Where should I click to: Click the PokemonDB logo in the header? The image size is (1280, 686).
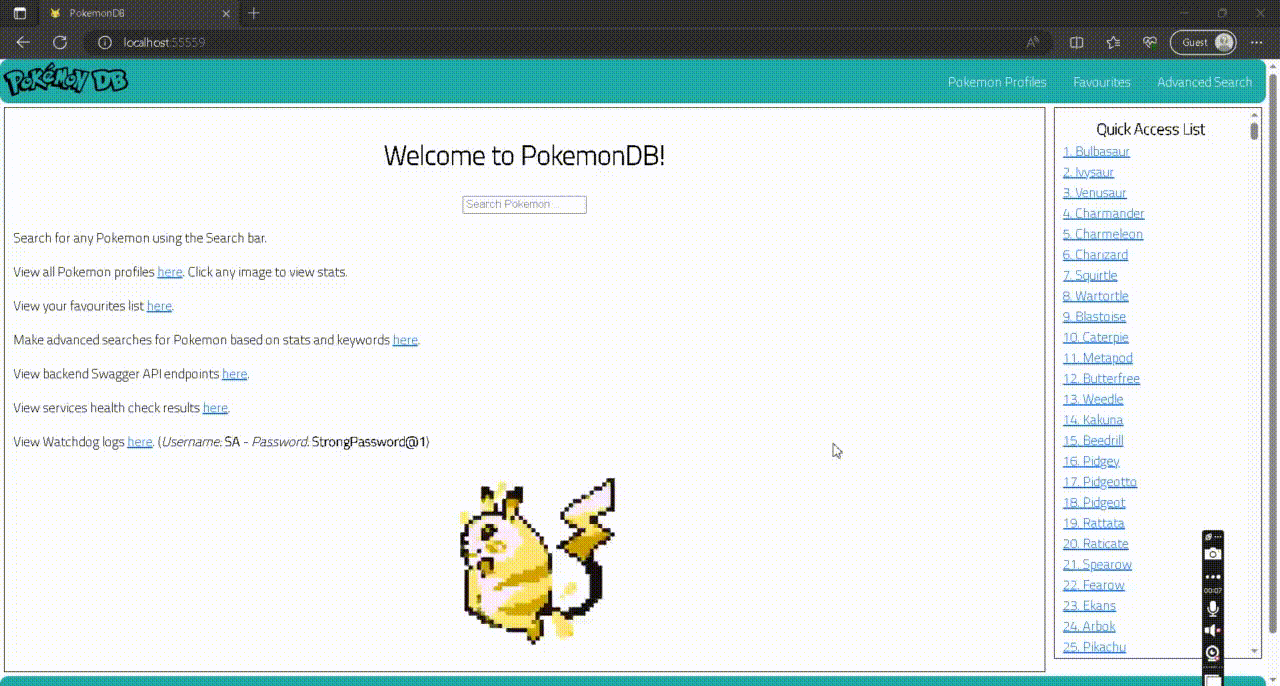coord(66,81)
